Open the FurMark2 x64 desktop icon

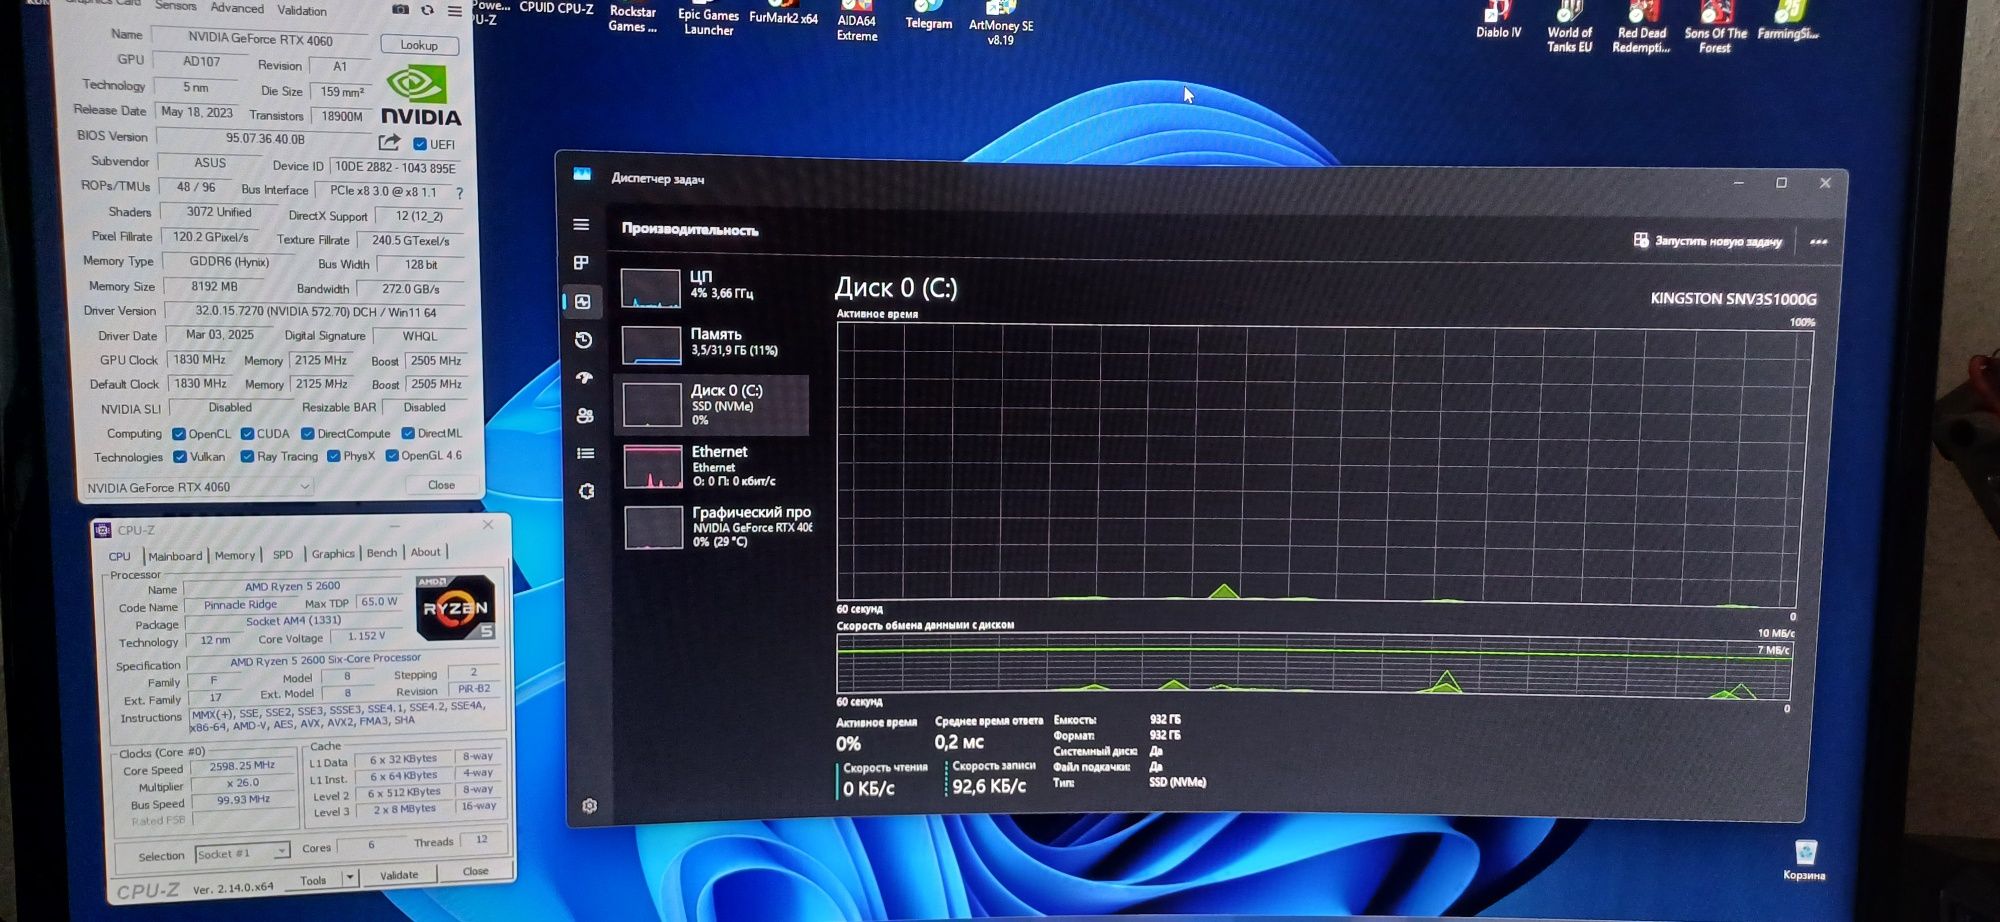(x=783, y=14)
